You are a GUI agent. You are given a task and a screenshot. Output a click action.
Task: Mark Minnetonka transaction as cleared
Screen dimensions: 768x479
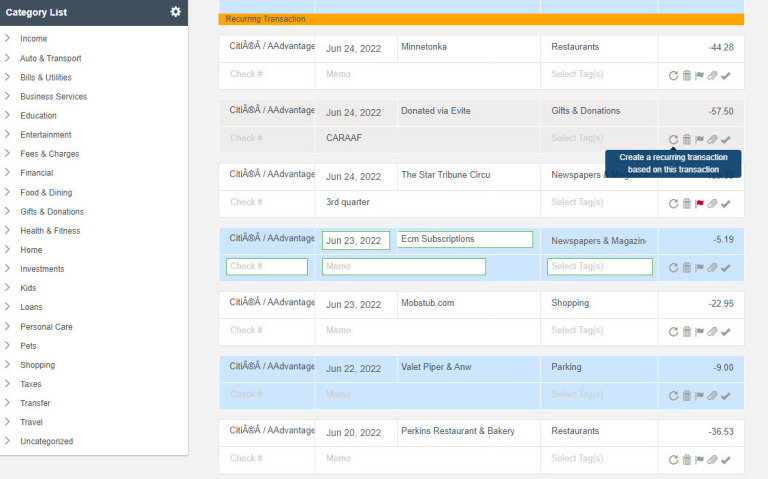tap(726, 75)
